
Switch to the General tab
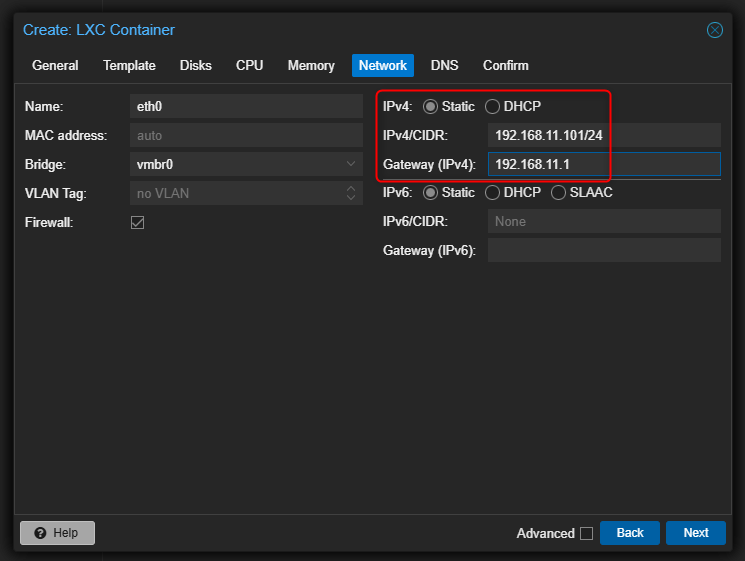[x=55, y=66]
